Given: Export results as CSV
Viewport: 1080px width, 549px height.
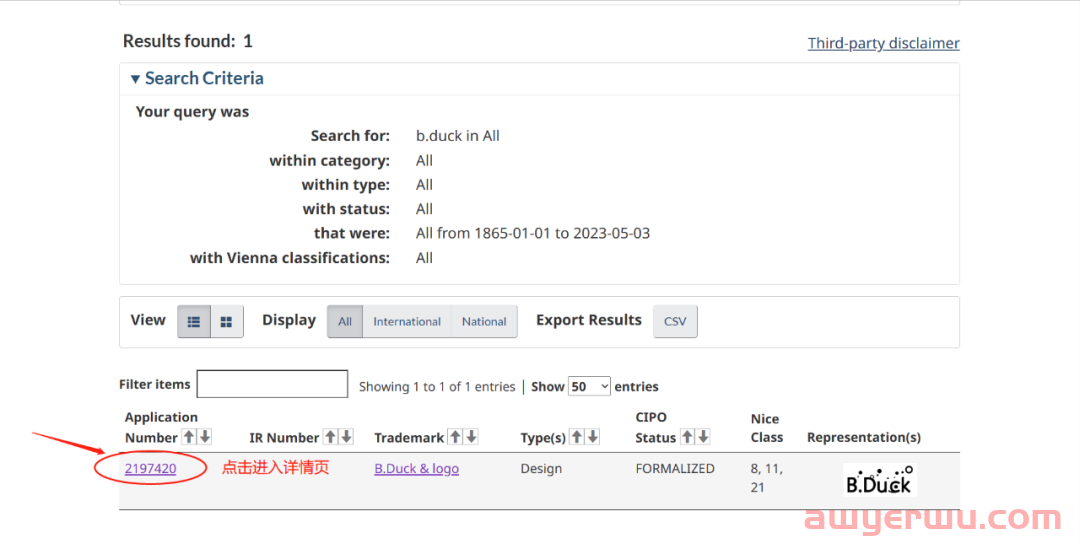Looking at the screenshot, I should tap(675, 322).
